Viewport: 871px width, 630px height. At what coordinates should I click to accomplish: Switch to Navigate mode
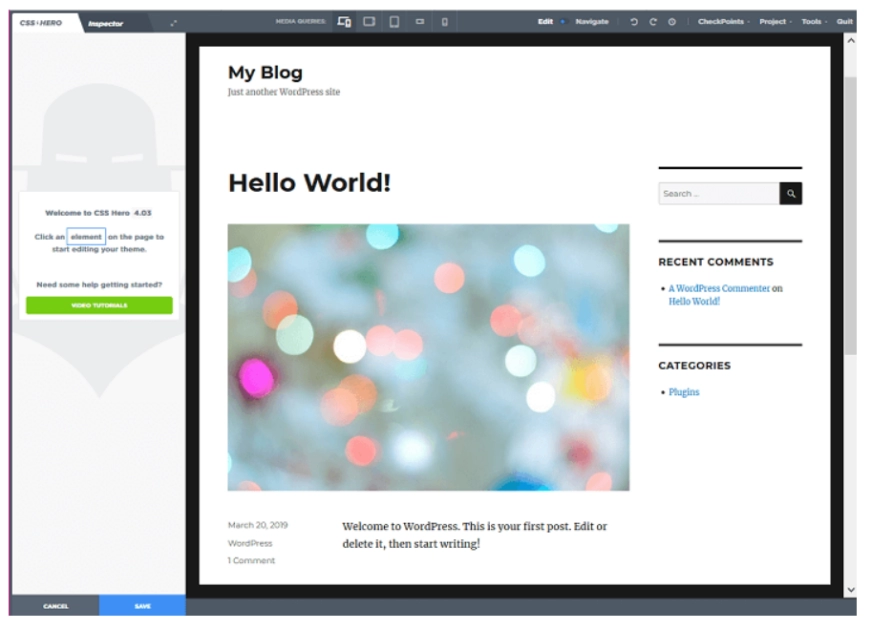591,22
